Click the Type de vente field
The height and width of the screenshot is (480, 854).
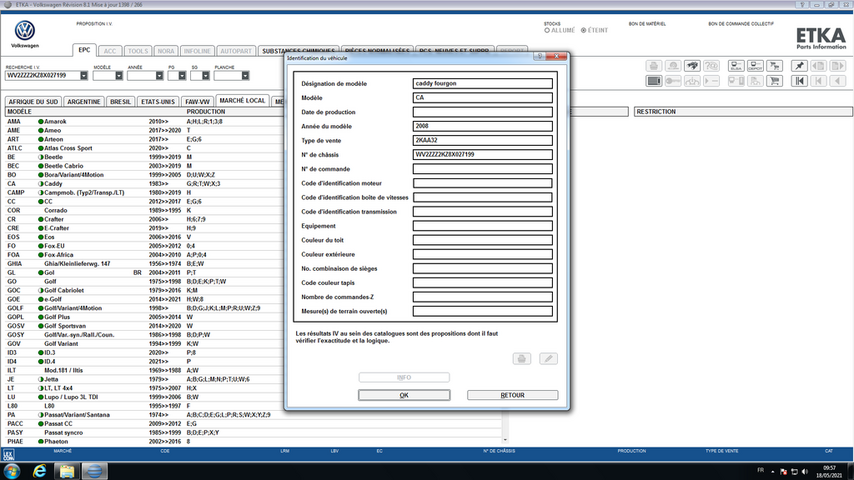(483, 140)
